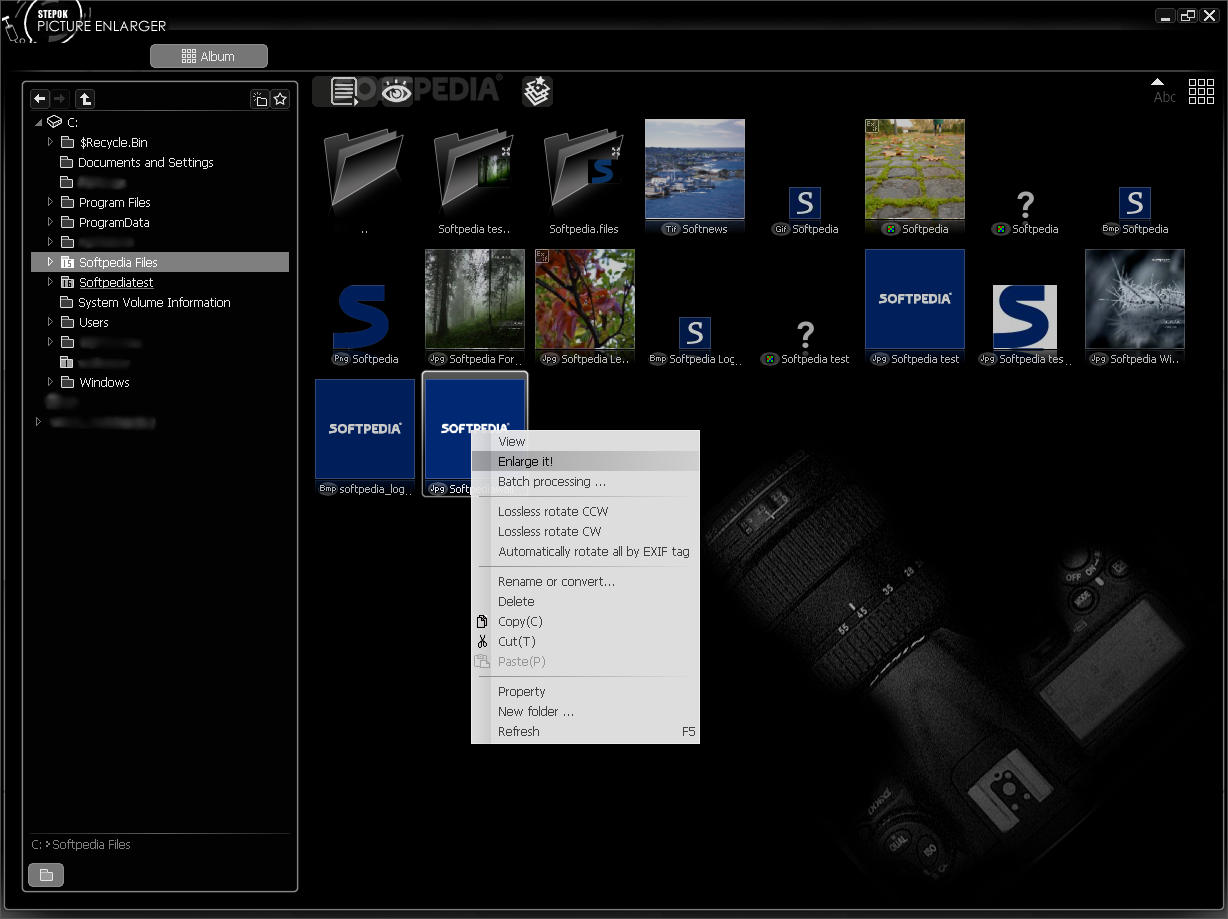Select Lossless rotate CCW
The width and height of the screenshot is (1228, 919).
[585, 511]
